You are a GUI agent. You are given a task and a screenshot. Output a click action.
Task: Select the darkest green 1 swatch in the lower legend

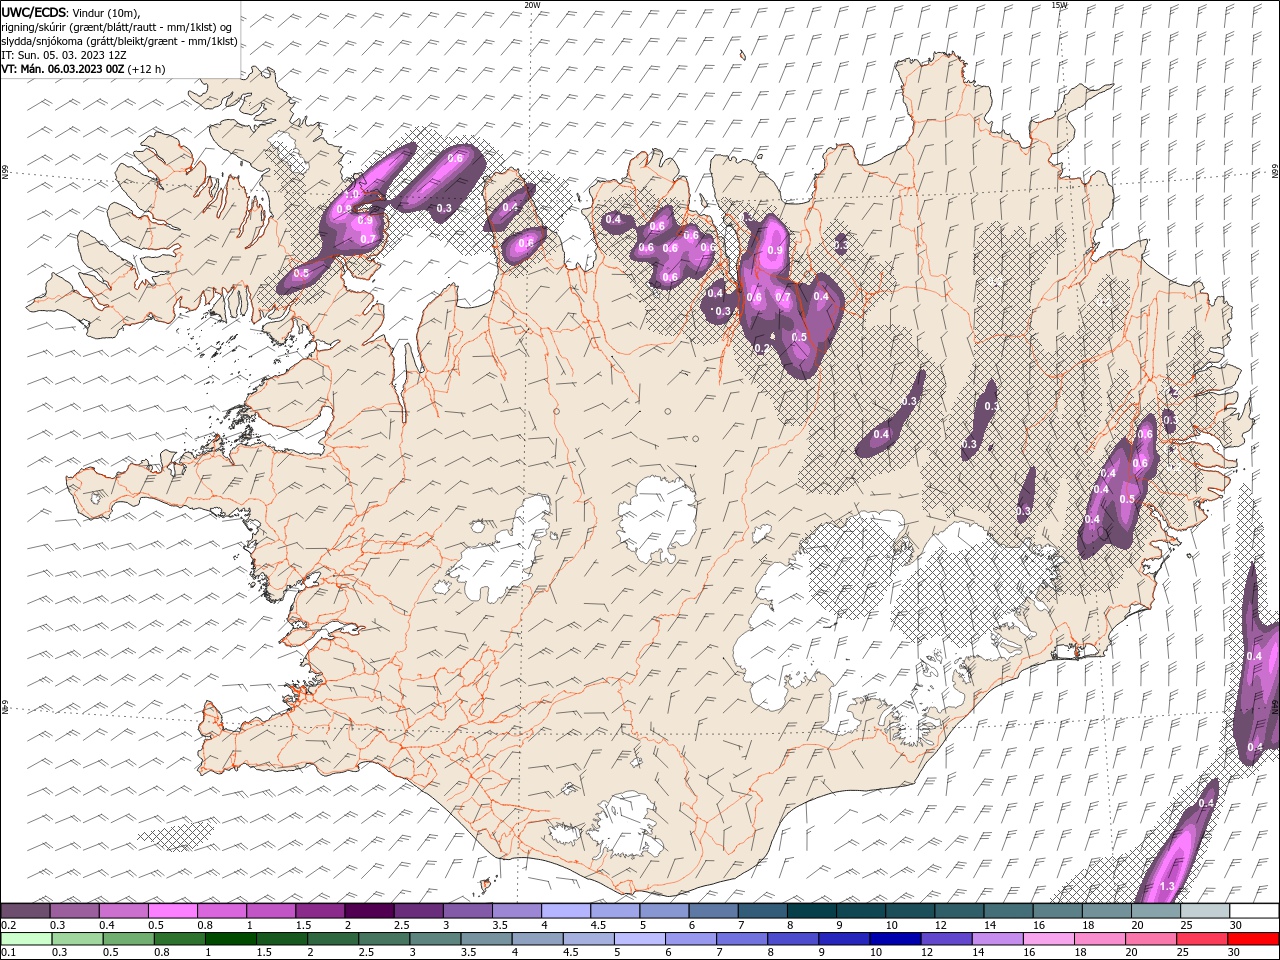(230, 939)
